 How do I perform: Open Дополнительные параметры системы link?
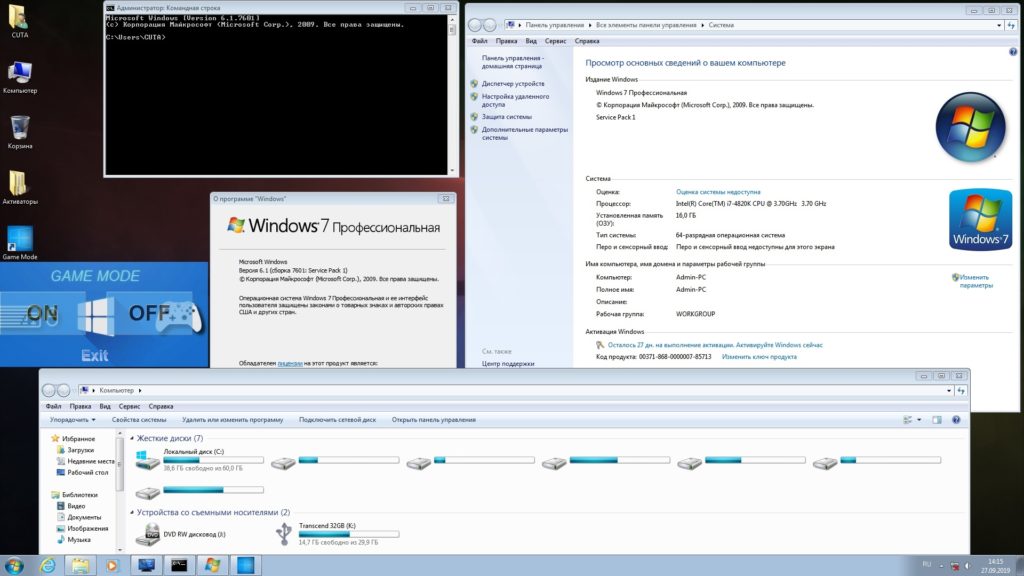tap(524, 133)
